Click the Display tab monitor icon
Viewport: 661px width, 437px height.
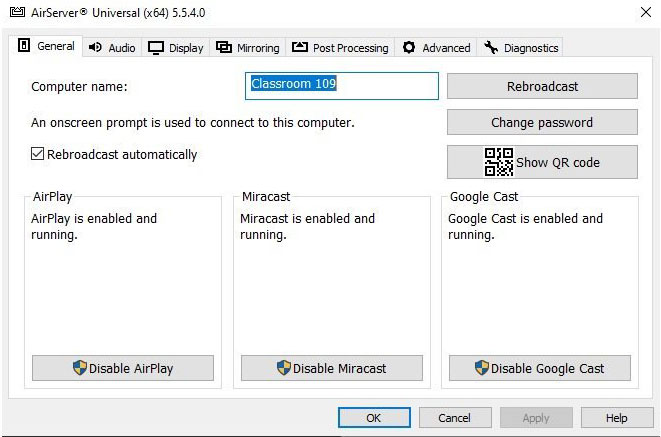(x=156, y=48)
